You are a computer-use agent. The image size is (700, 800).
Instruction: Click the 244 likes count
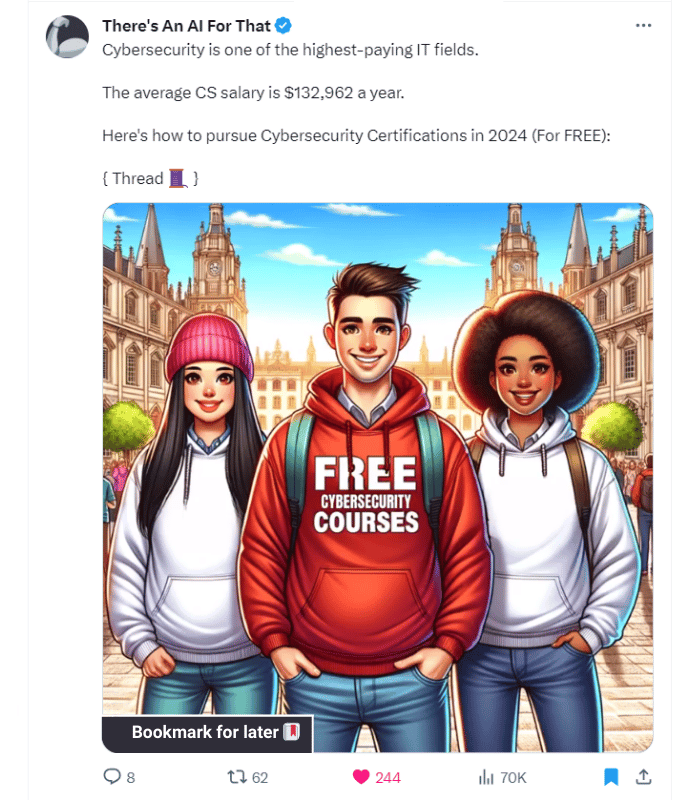[x=388, y=778]
